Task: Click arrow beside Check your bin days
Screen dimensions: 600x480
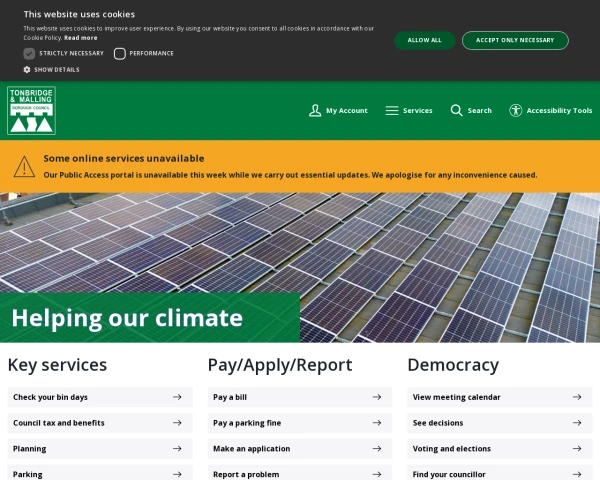Action: click(177, 397)
